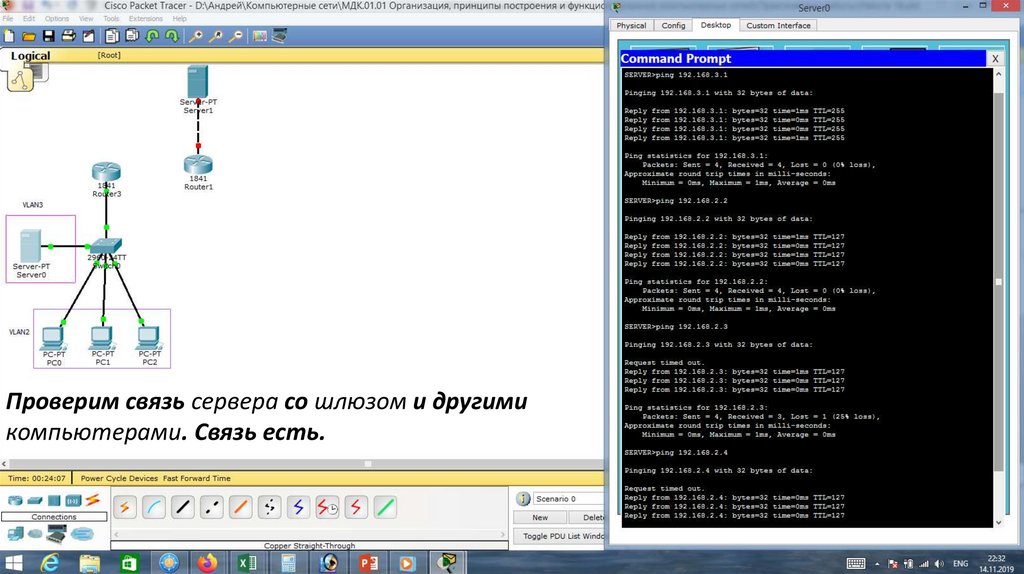Image resolution: width=1024 pixels, height=574 pixels.
Task: Select the End Devices category
Action: 15,534
